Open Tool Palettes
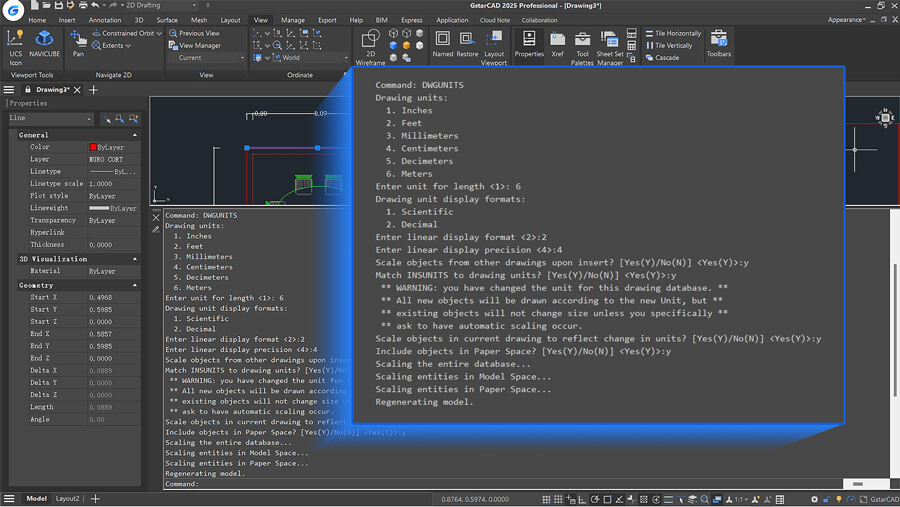 pyautogui.click(x=582, y=48)
